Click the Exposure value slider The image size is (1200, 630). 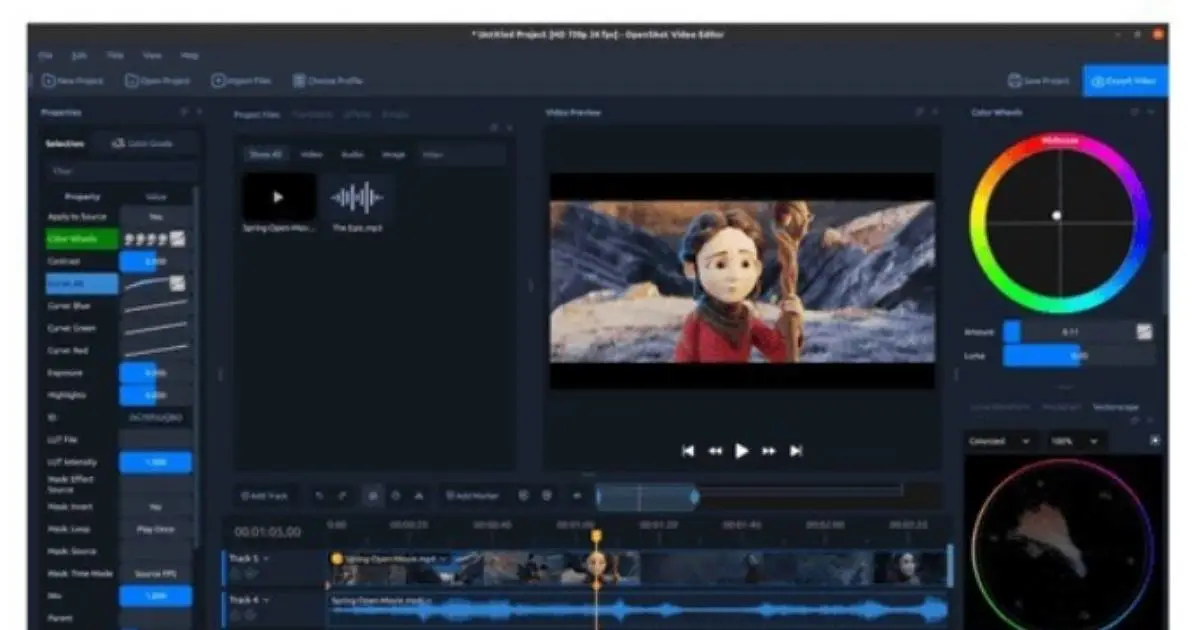(156, 373)
